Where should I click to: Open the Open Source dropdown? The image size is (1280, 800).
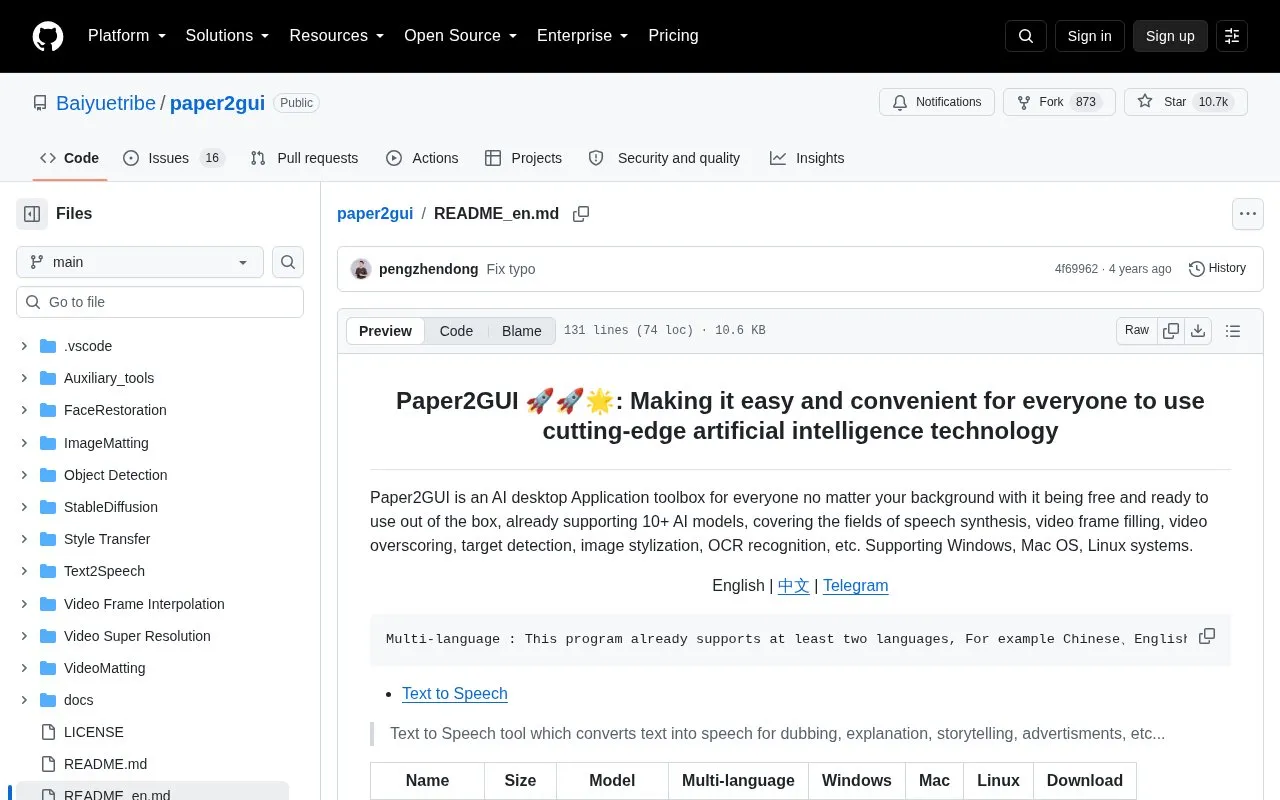tap(461, 36)
